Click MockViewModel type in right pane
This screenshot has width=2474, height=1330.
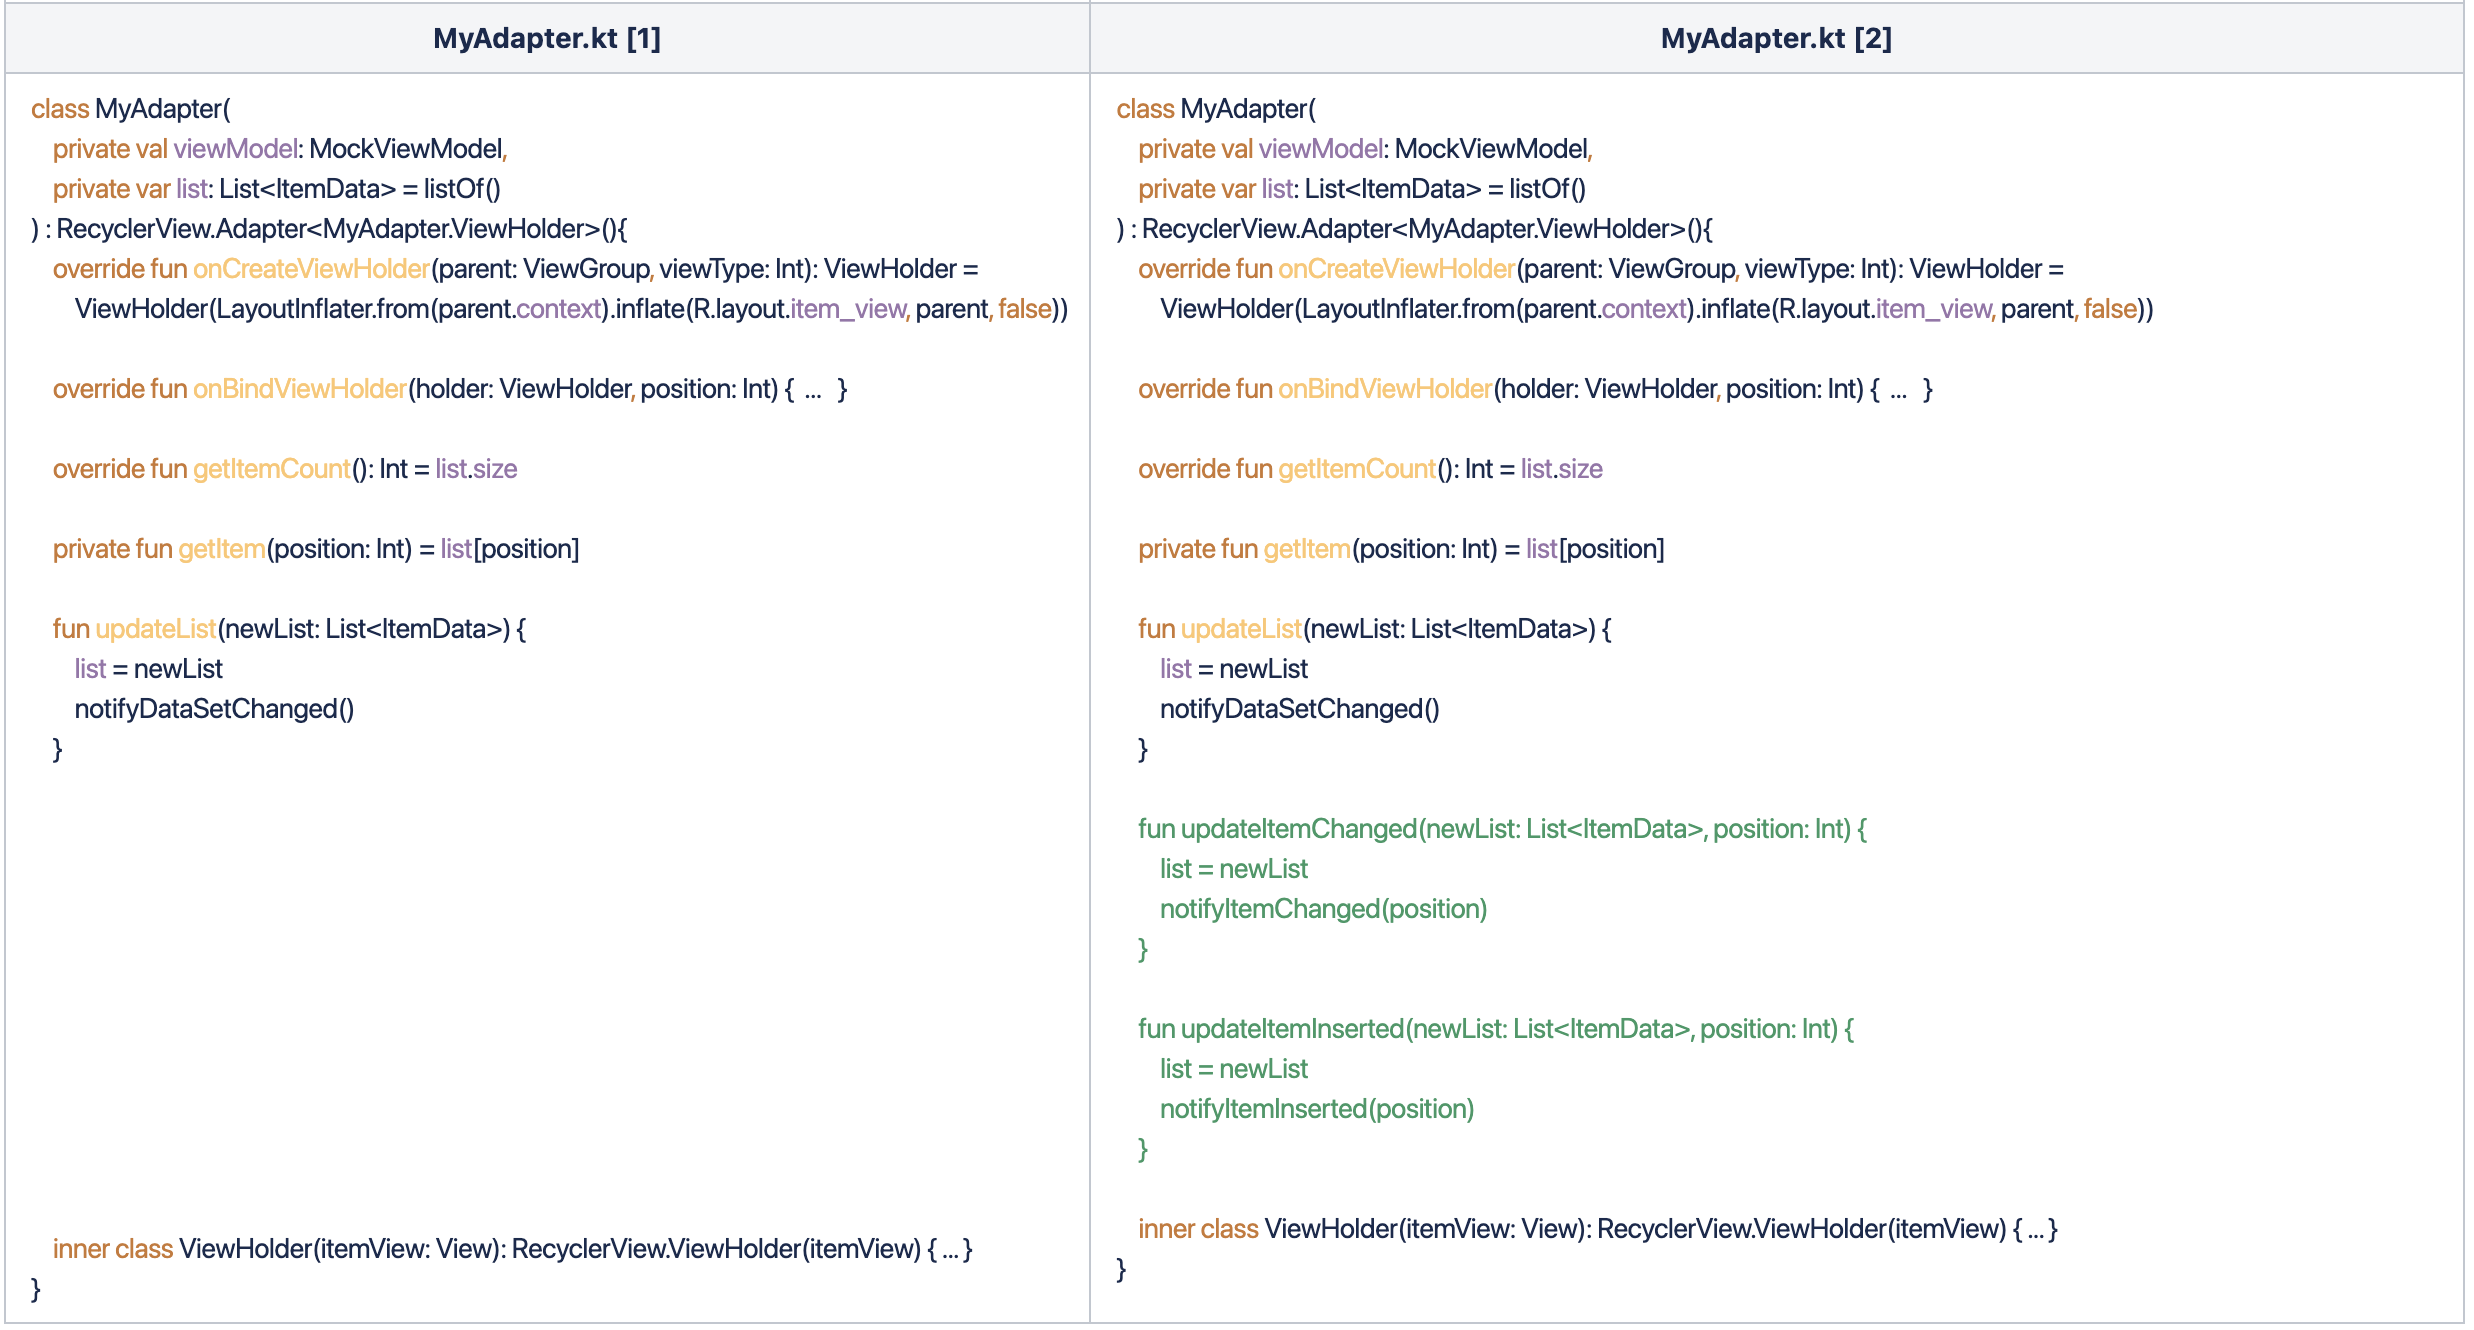click(1490, 149)
